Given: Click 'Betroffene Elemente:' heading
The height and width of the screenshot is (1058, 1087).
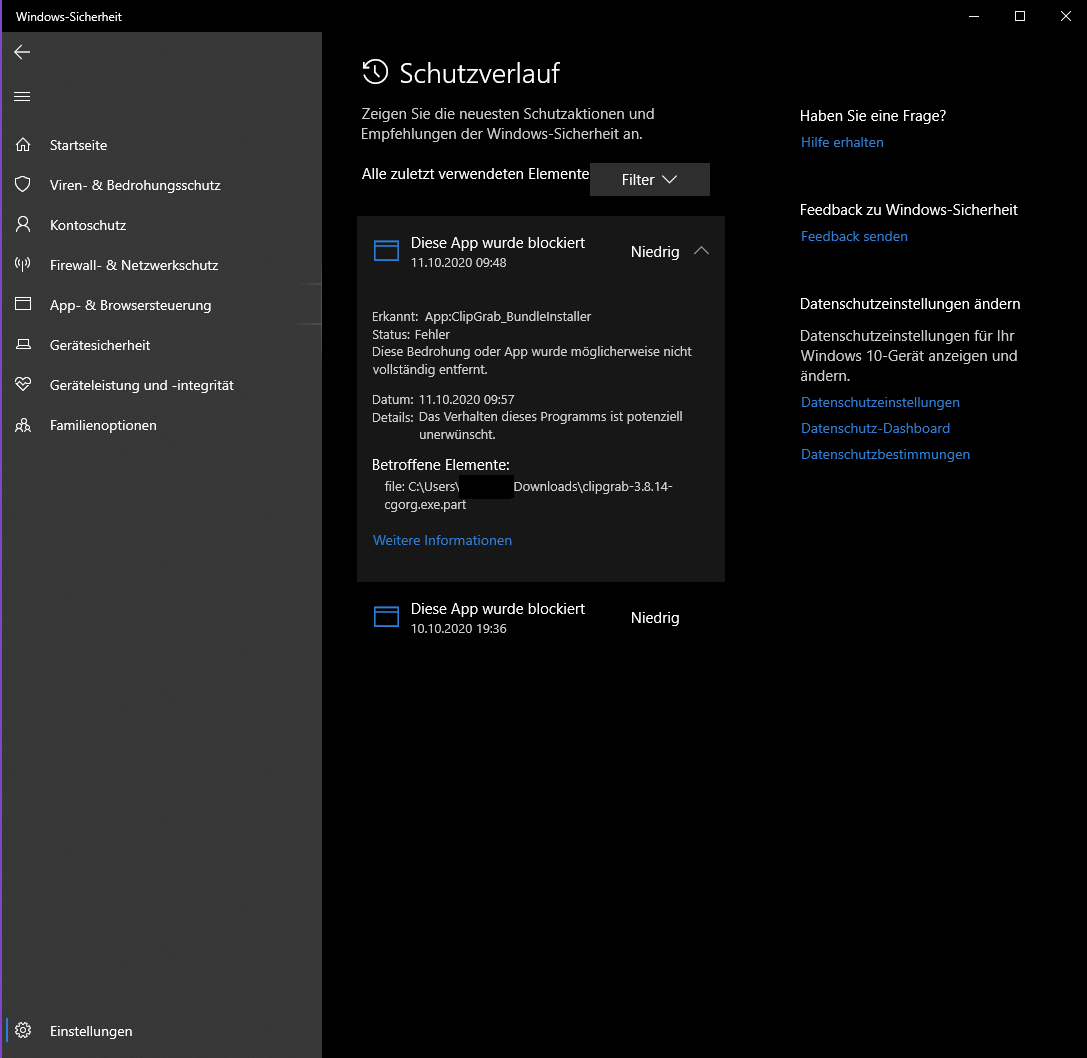Looking at the screenshot, I should pos(440,465).
